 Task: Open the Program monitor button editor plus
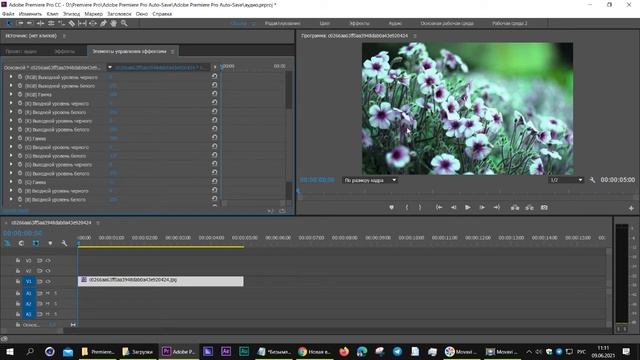coord(631,208)
